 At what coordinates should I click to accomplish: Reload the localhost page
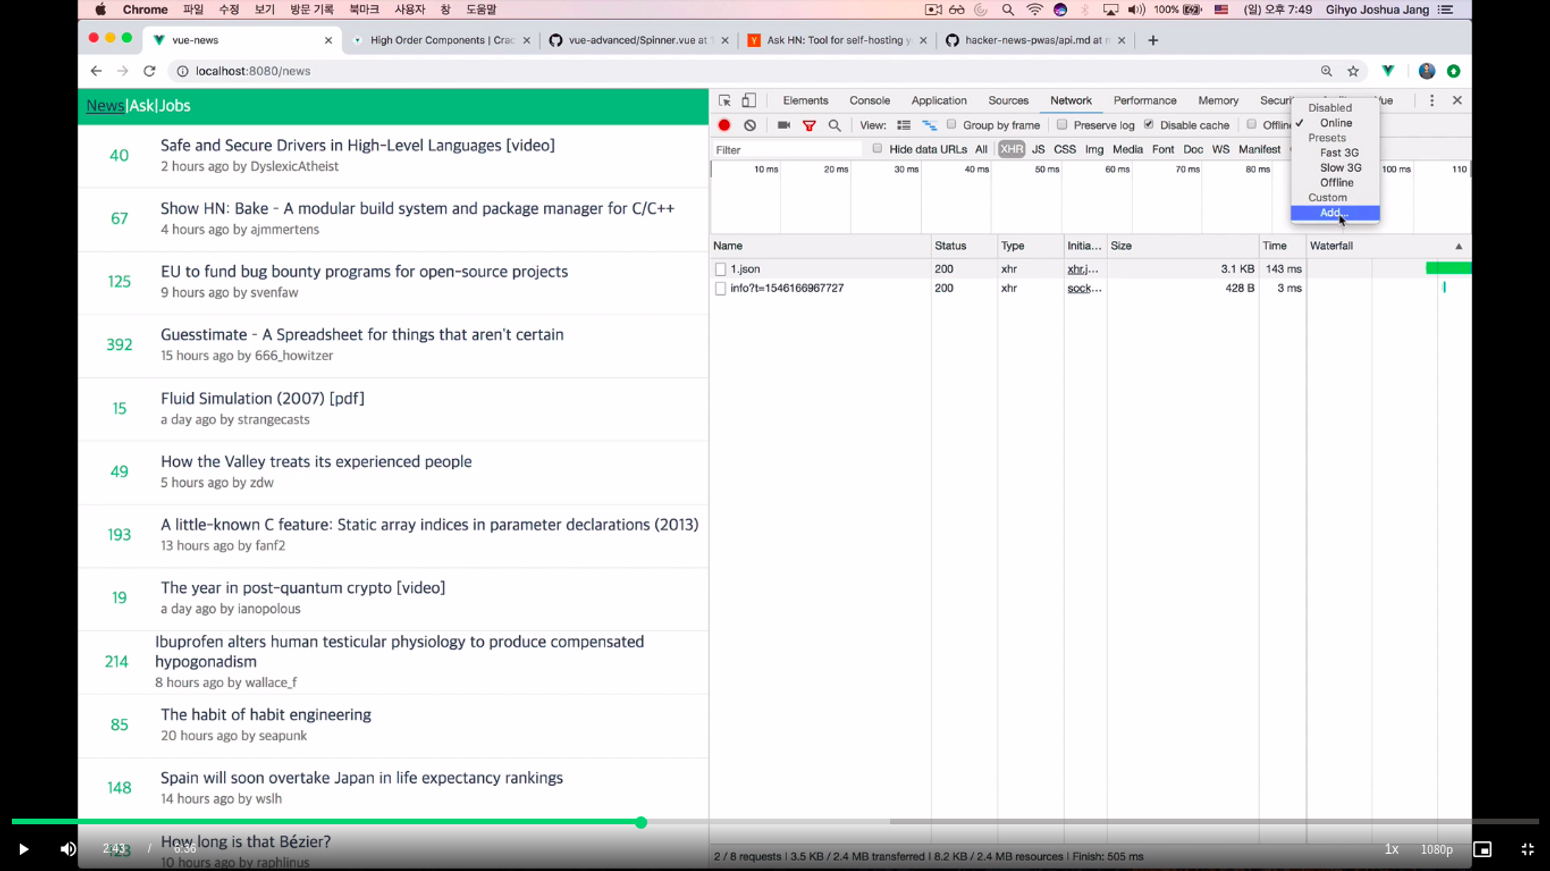(149, 71)
